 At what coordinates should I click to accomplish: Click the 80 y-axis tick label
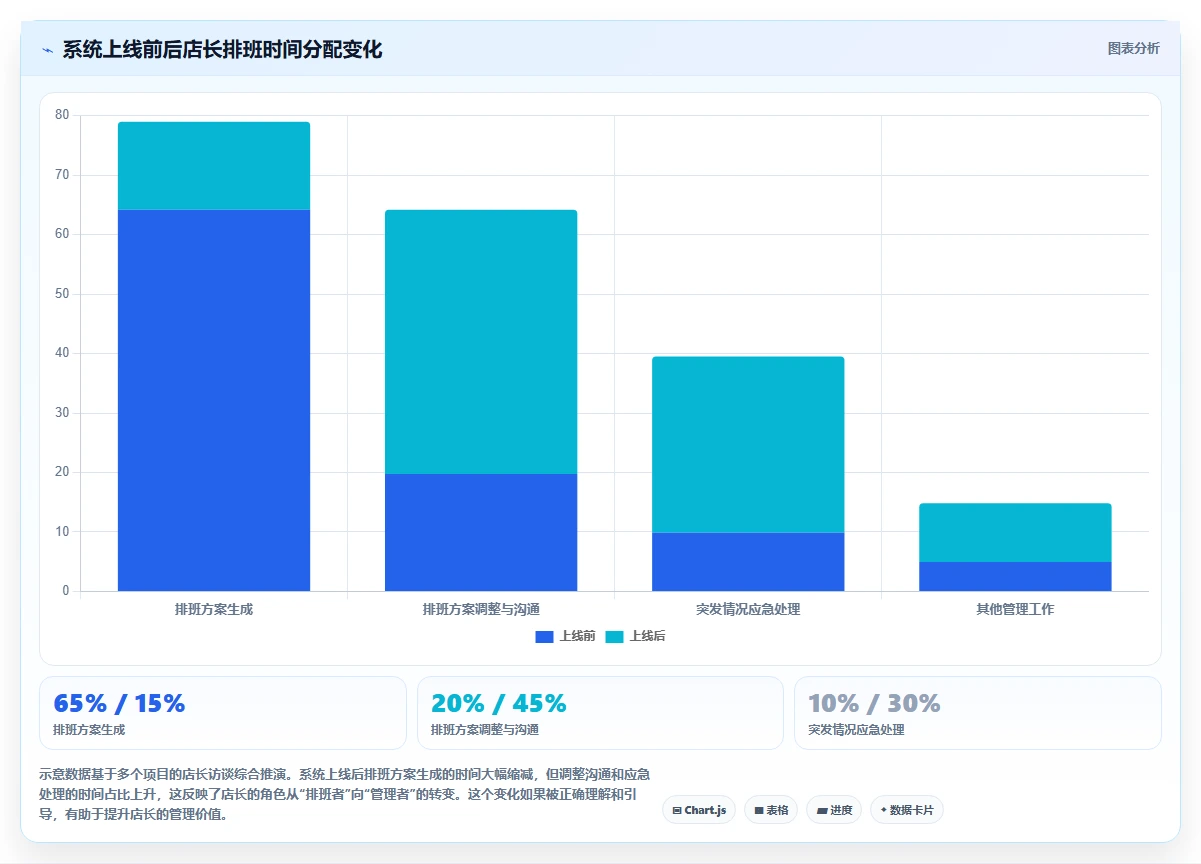tap(62, 115)
